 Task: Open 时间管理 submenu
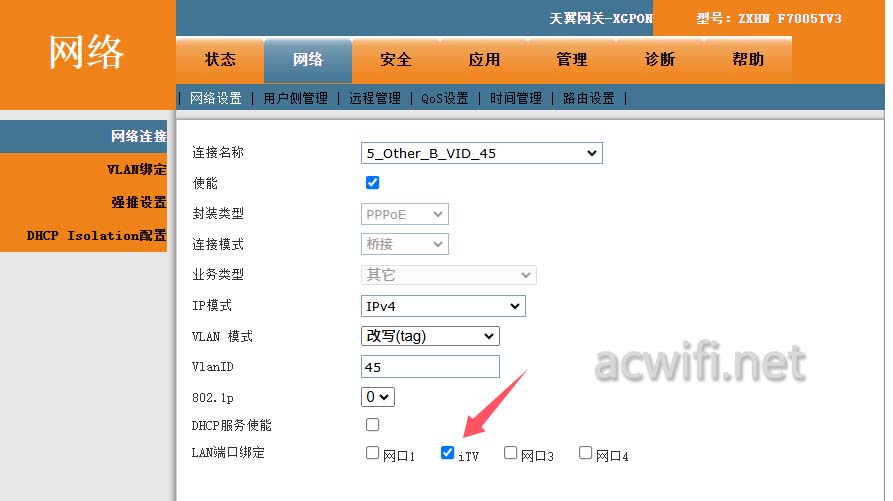pyautogui.click(x=516, y=98)
